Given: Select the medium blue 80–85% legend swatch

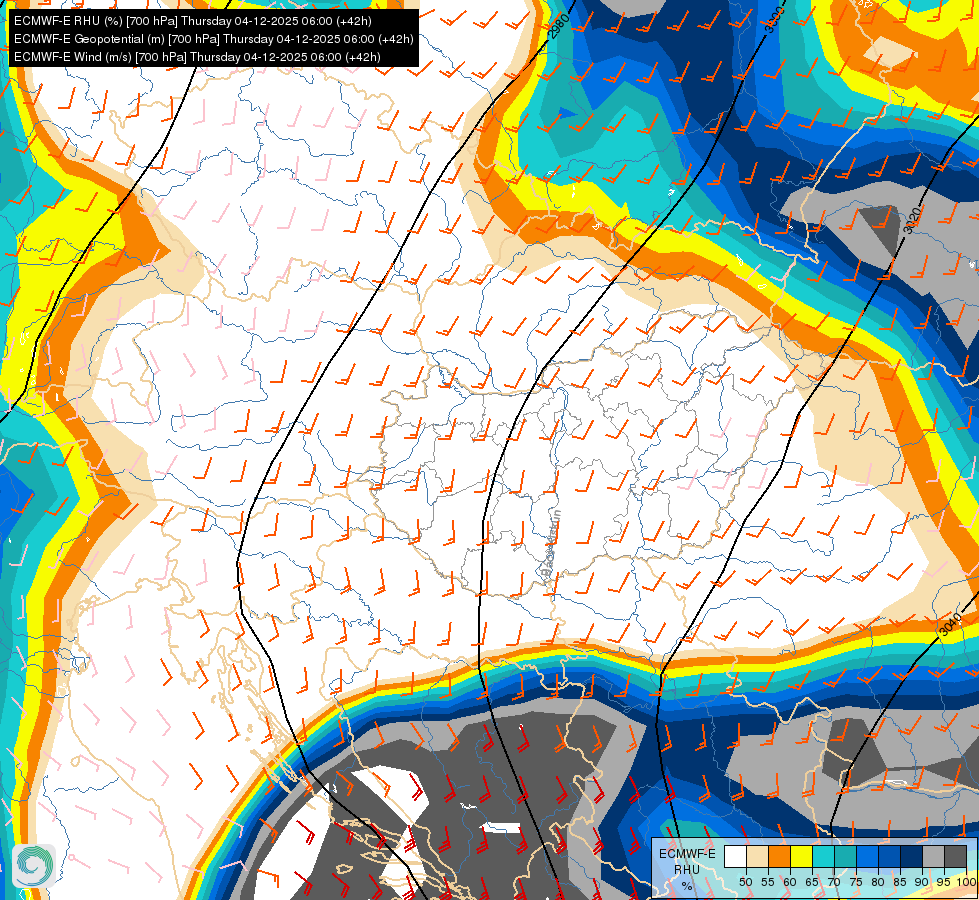Looking at the screenshot, I should [889, 857].
